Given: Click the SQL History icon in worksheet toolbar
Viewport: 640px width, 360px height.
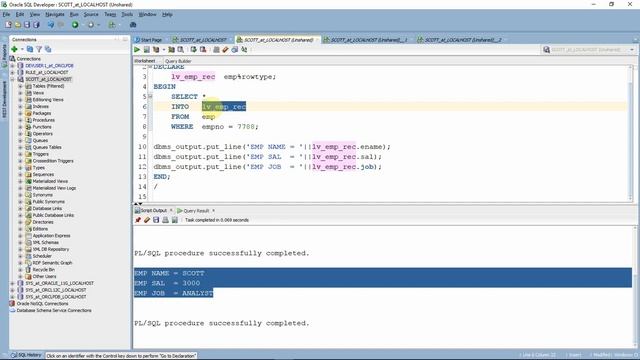Looking at the screenshot, I should tap(235, 50).
